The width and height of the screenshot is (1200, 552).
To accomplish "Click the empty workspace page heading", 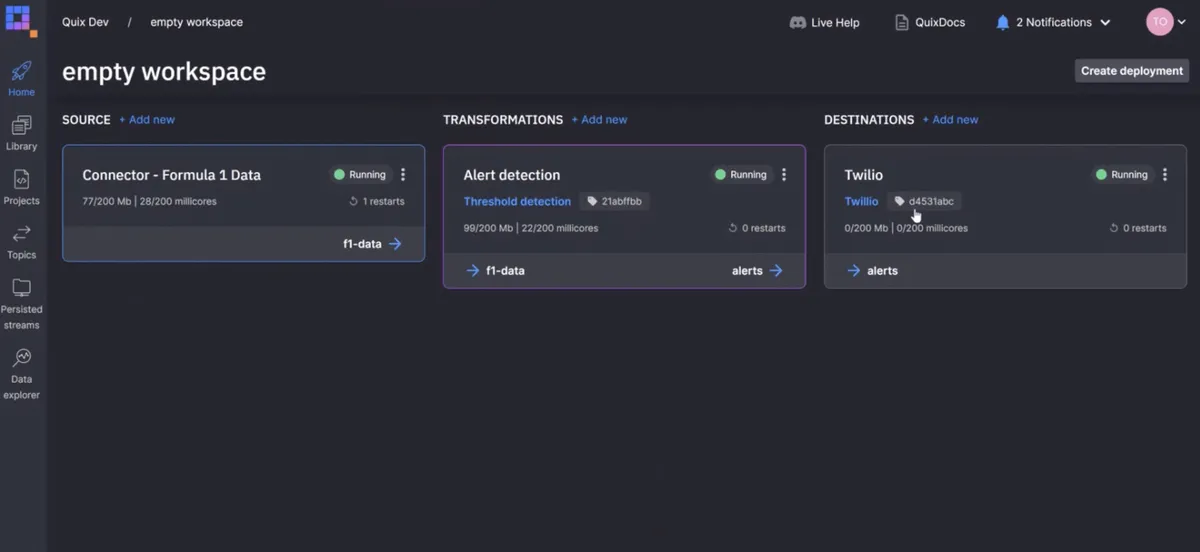I will click(164, 72).
